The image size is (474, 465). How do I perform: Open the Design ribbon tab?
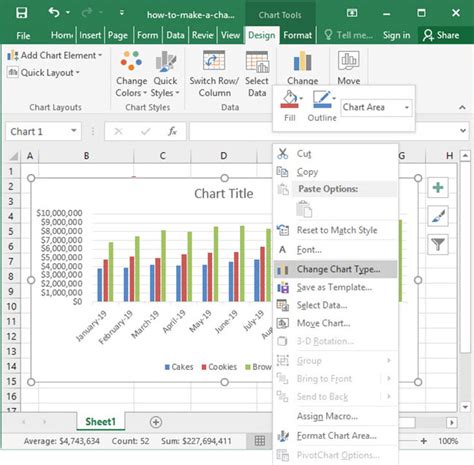tap(262, 35)
